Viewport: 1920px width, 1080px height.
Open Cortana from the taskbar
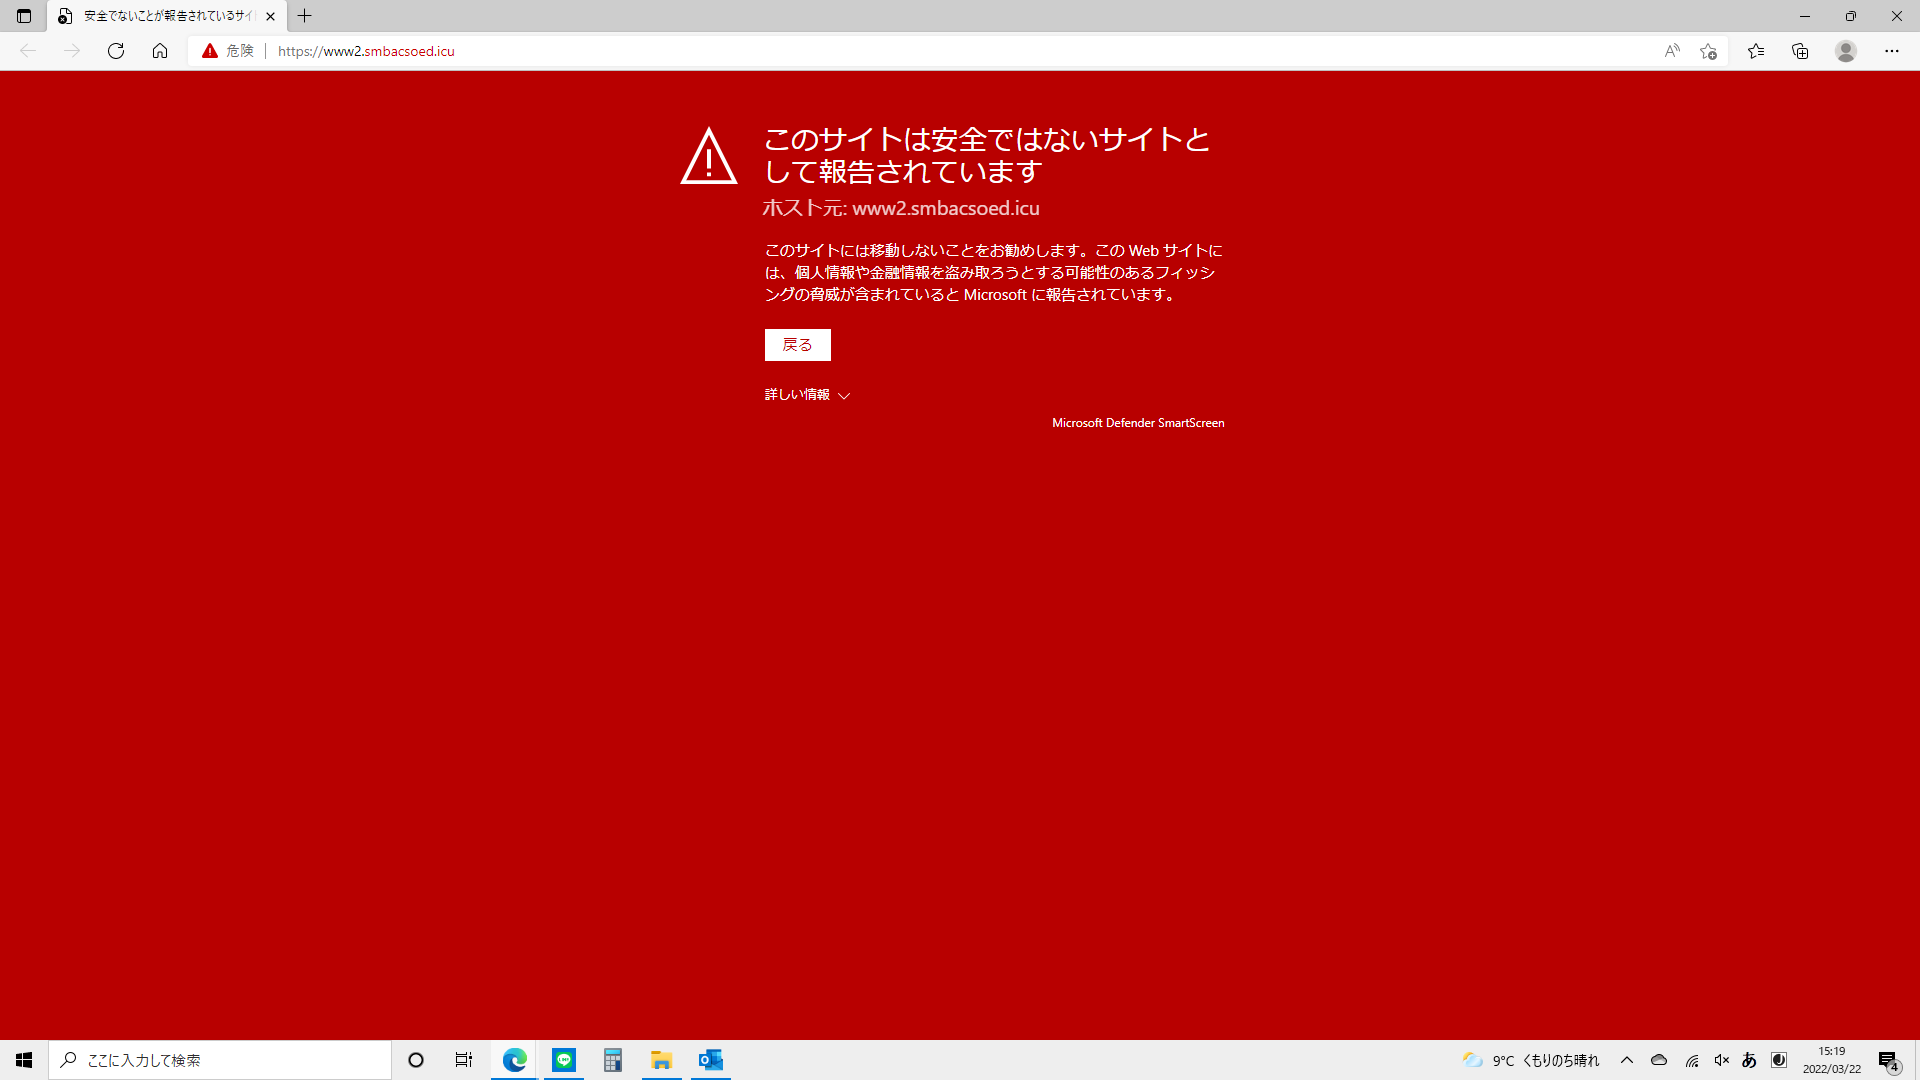point(416,1060)
